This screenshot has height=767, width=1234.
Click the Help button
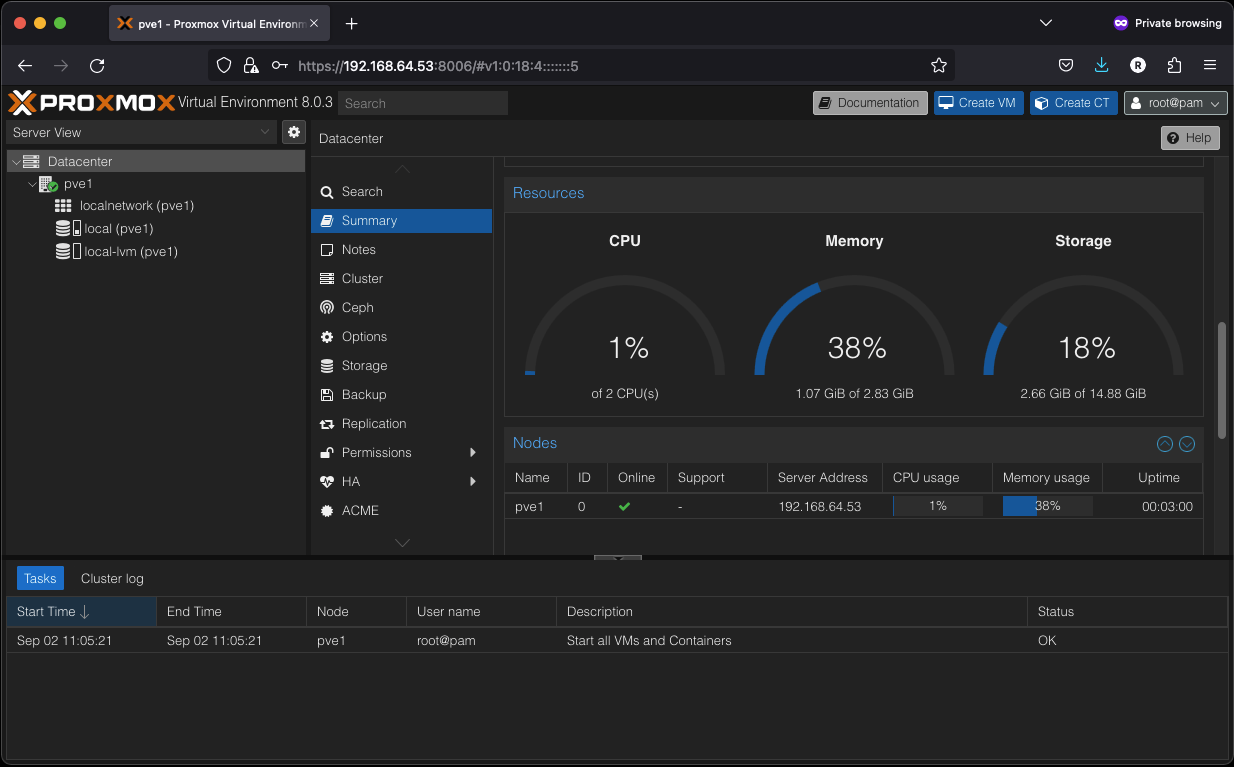[x=1190, y=138]
